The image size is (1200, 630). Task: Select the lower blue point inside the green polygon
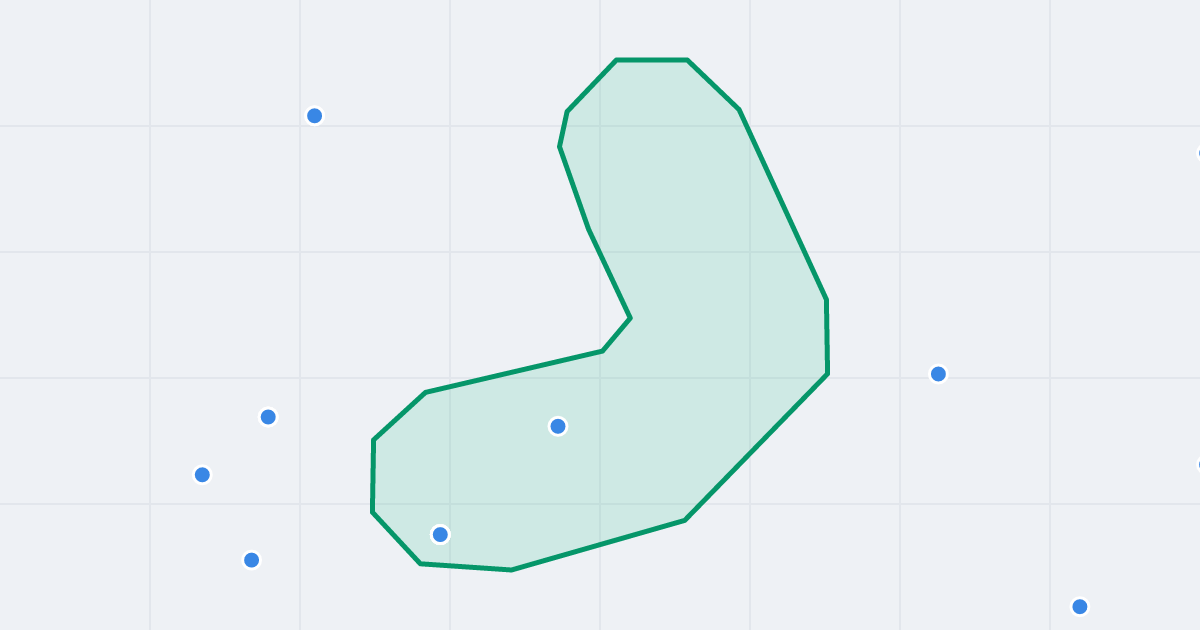pos(440,534)
